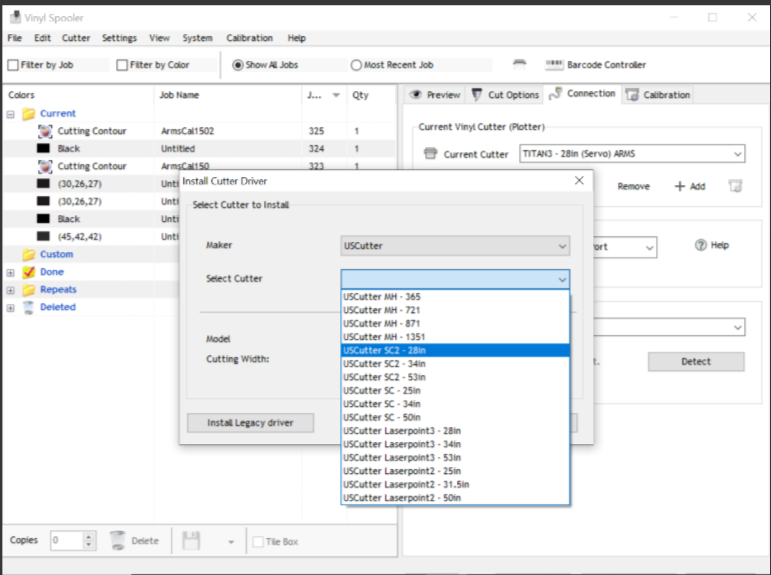Viewport: 771px width, 575px height.
Task: Click the black swatch for job 324
Action: (x=43, y=149)
